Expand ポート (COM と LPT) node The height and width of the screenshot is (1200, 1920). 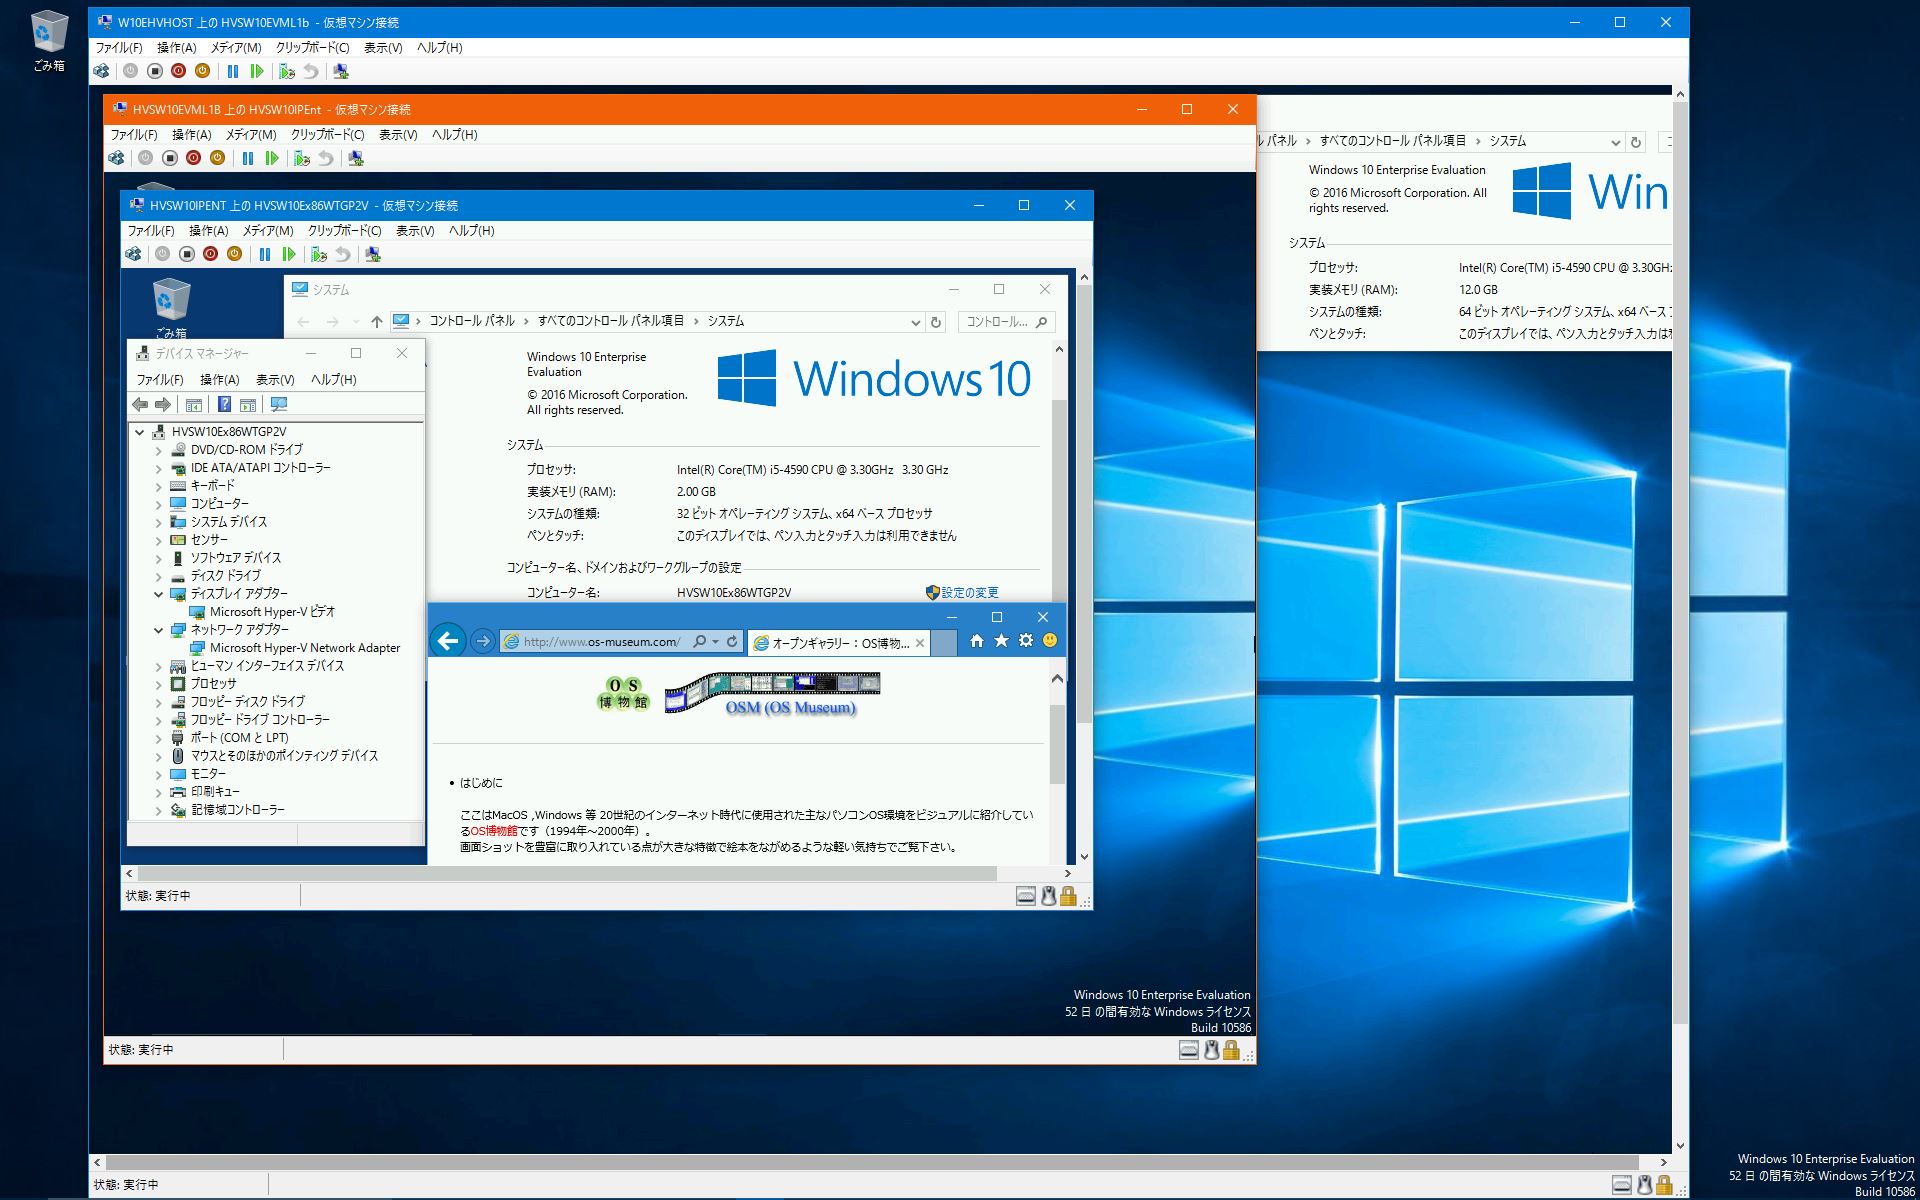tap(158, 738)
